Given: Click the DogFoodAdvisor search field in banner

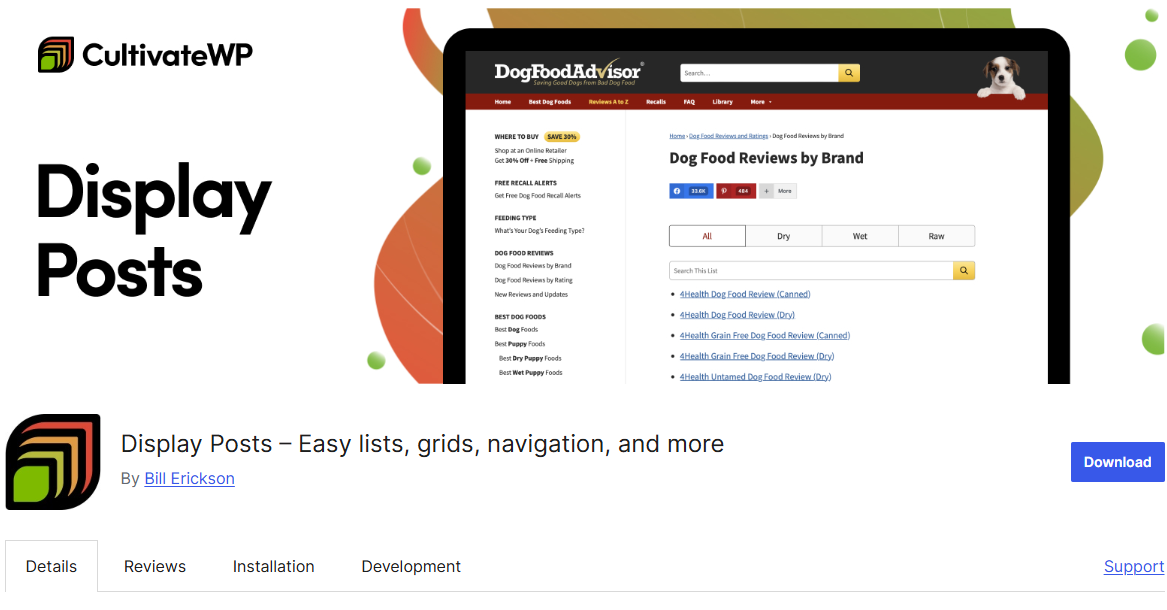Looking at the screenshot, I should click(759, 73).
